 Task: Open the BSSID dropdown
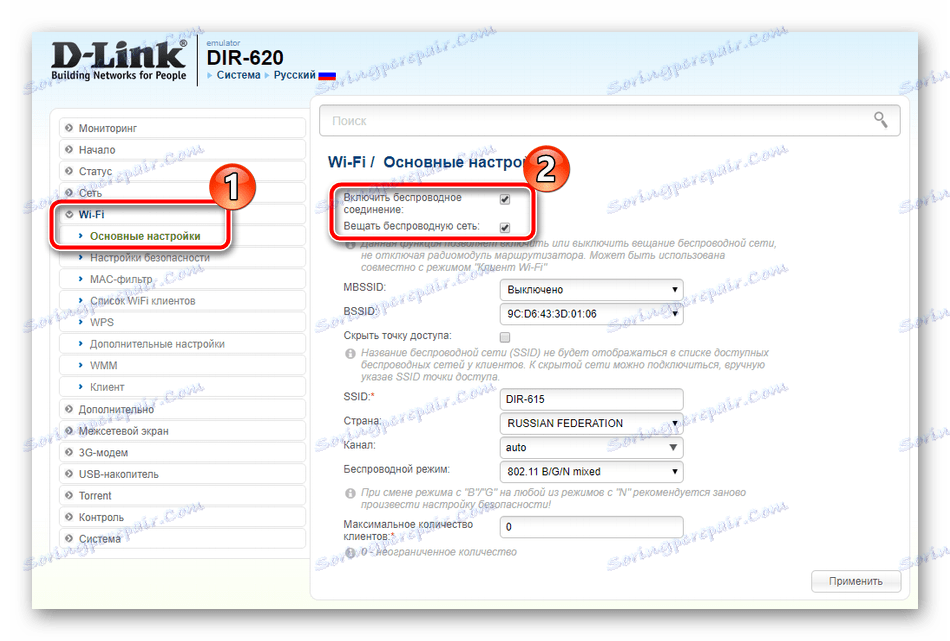(591, 314)
